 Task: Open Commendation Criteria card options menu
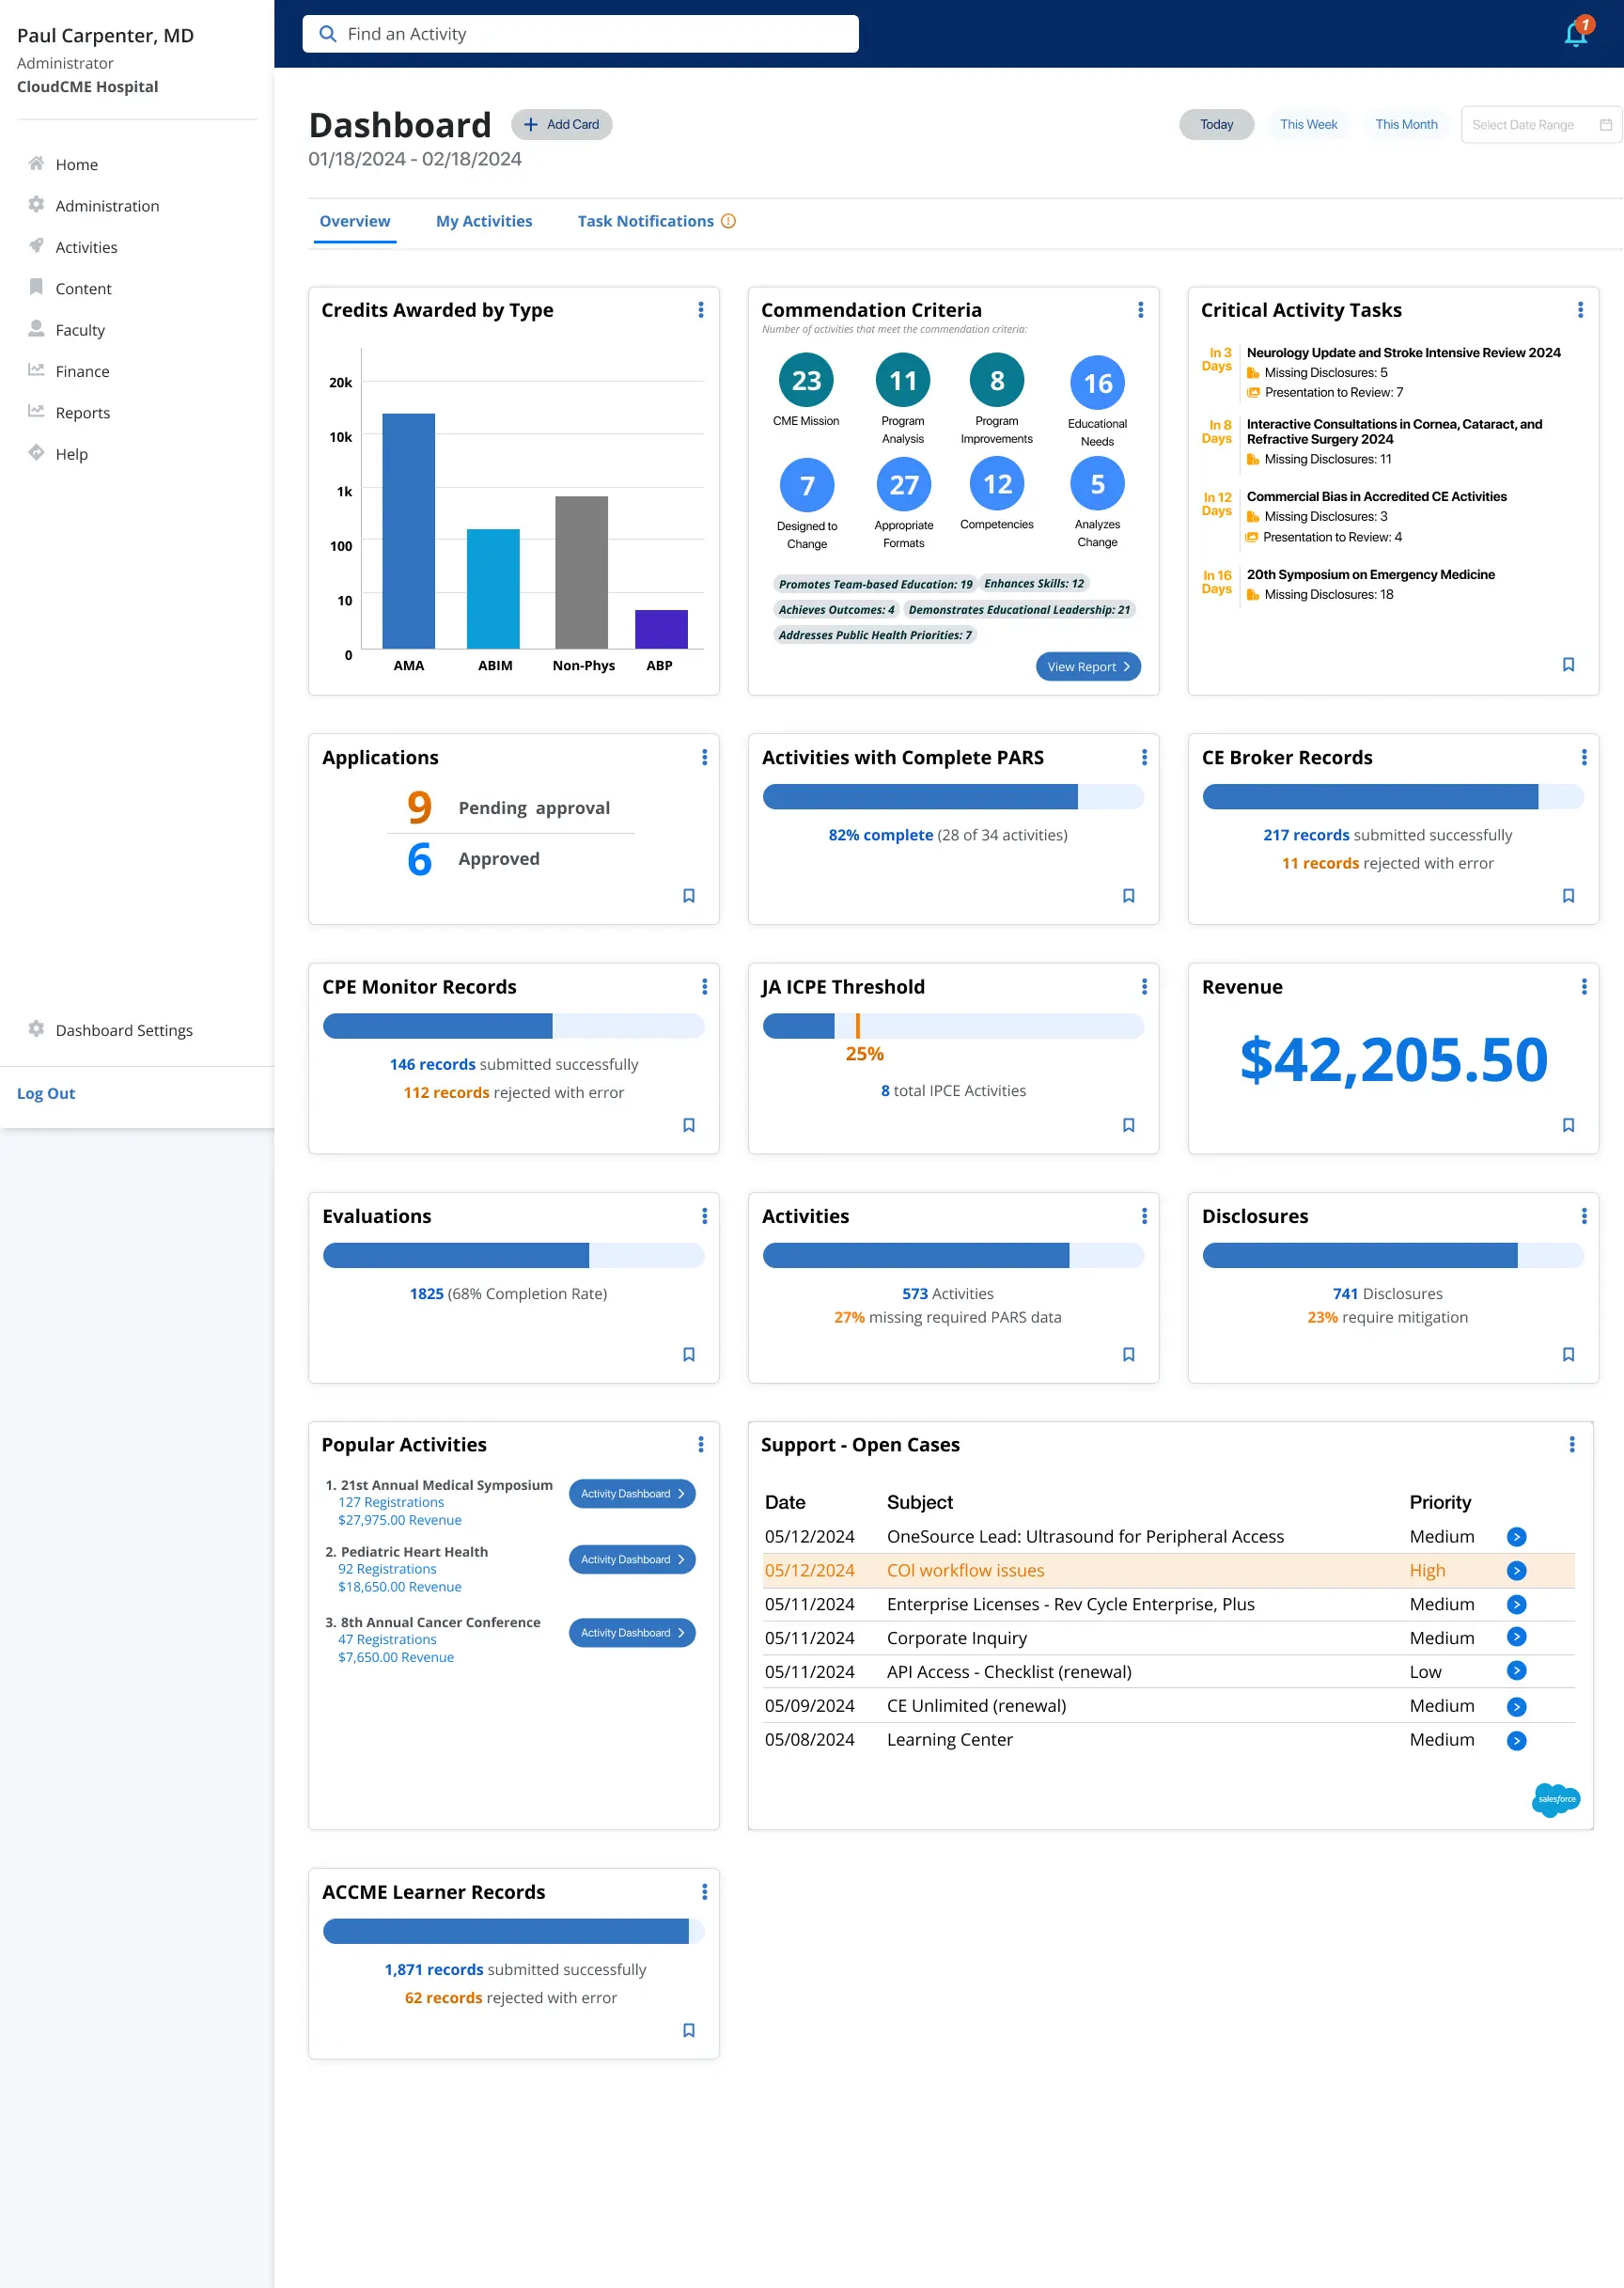(1140, 310)
